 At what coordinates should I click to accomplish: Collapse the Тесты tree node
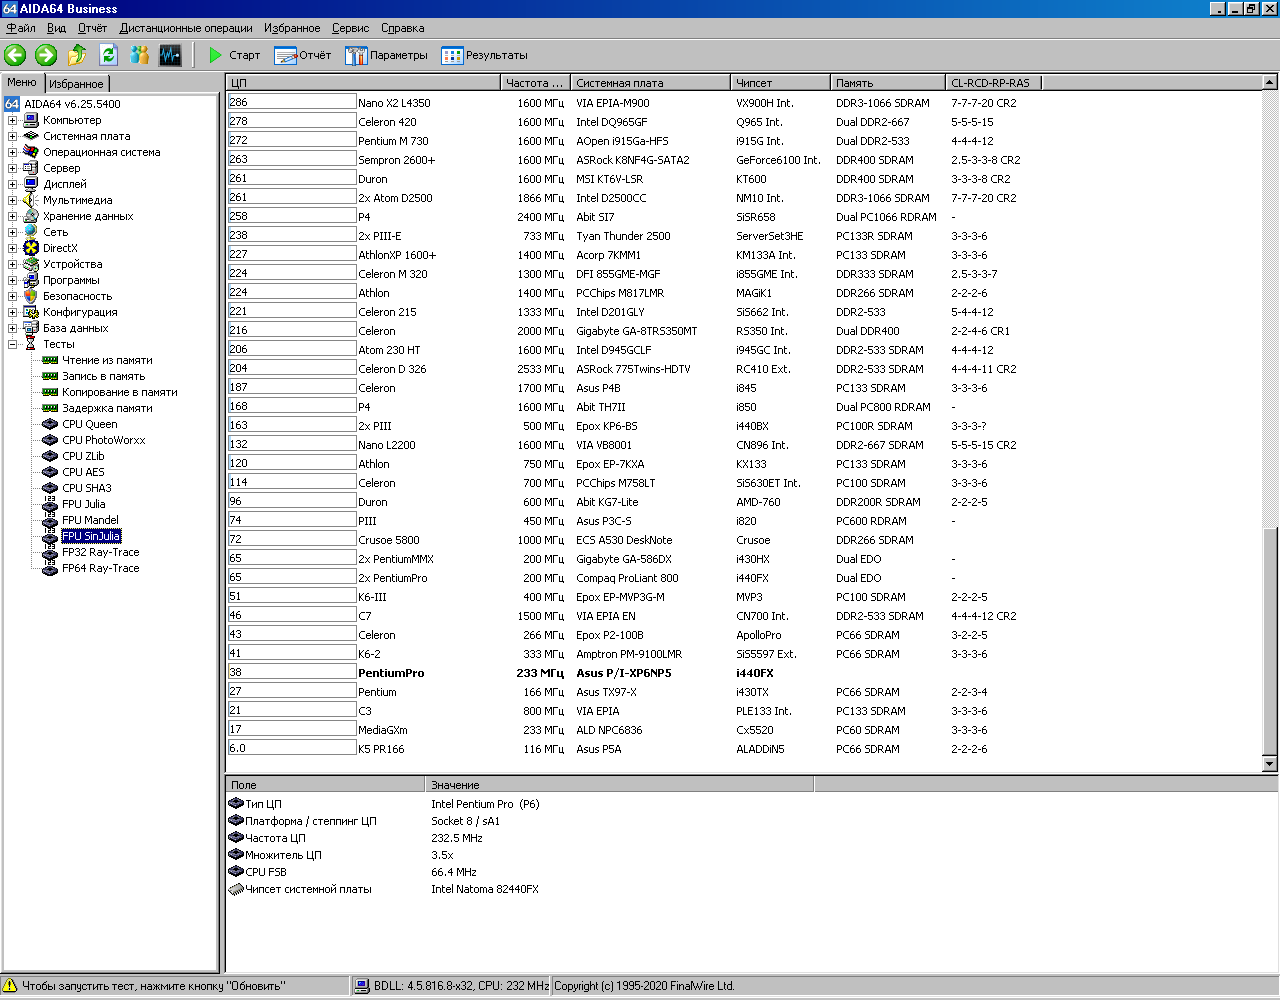tap(13, 344)
